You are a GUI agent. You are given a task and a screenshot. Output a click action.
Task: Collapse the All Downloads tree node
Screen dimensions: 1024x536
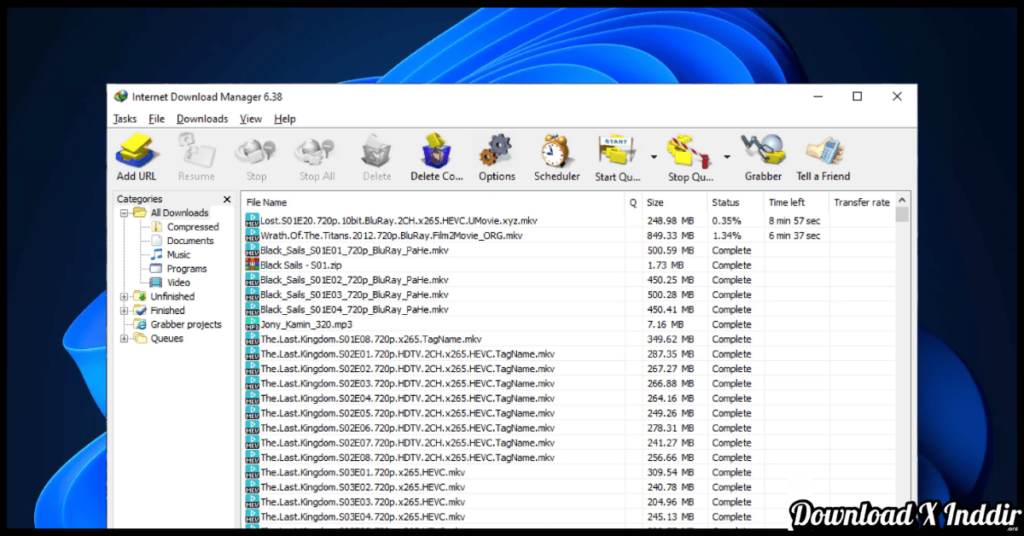[125, 213]
